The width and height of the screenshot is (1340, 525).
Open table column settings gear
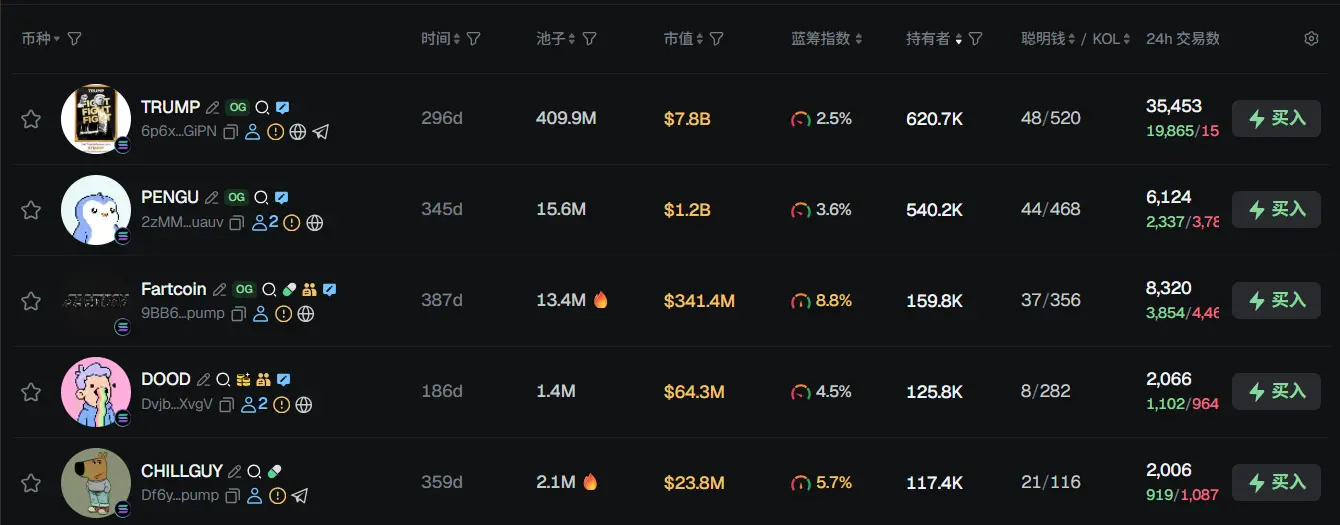click(x=1311, y=39)
